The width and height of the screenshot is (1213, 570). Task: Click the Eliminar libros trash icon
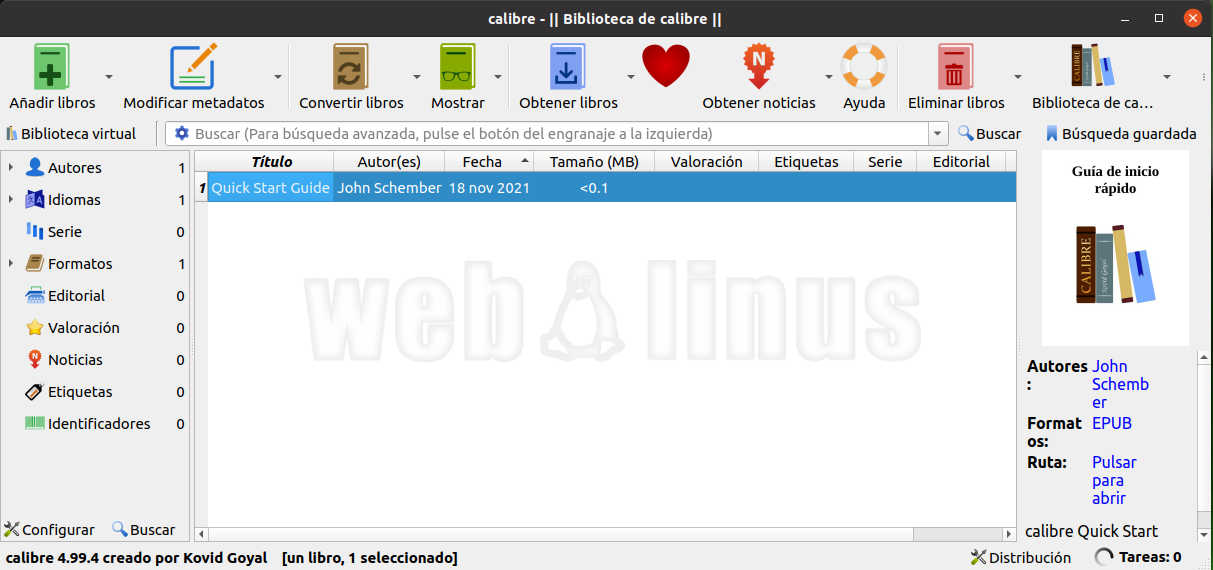point(956,67)
